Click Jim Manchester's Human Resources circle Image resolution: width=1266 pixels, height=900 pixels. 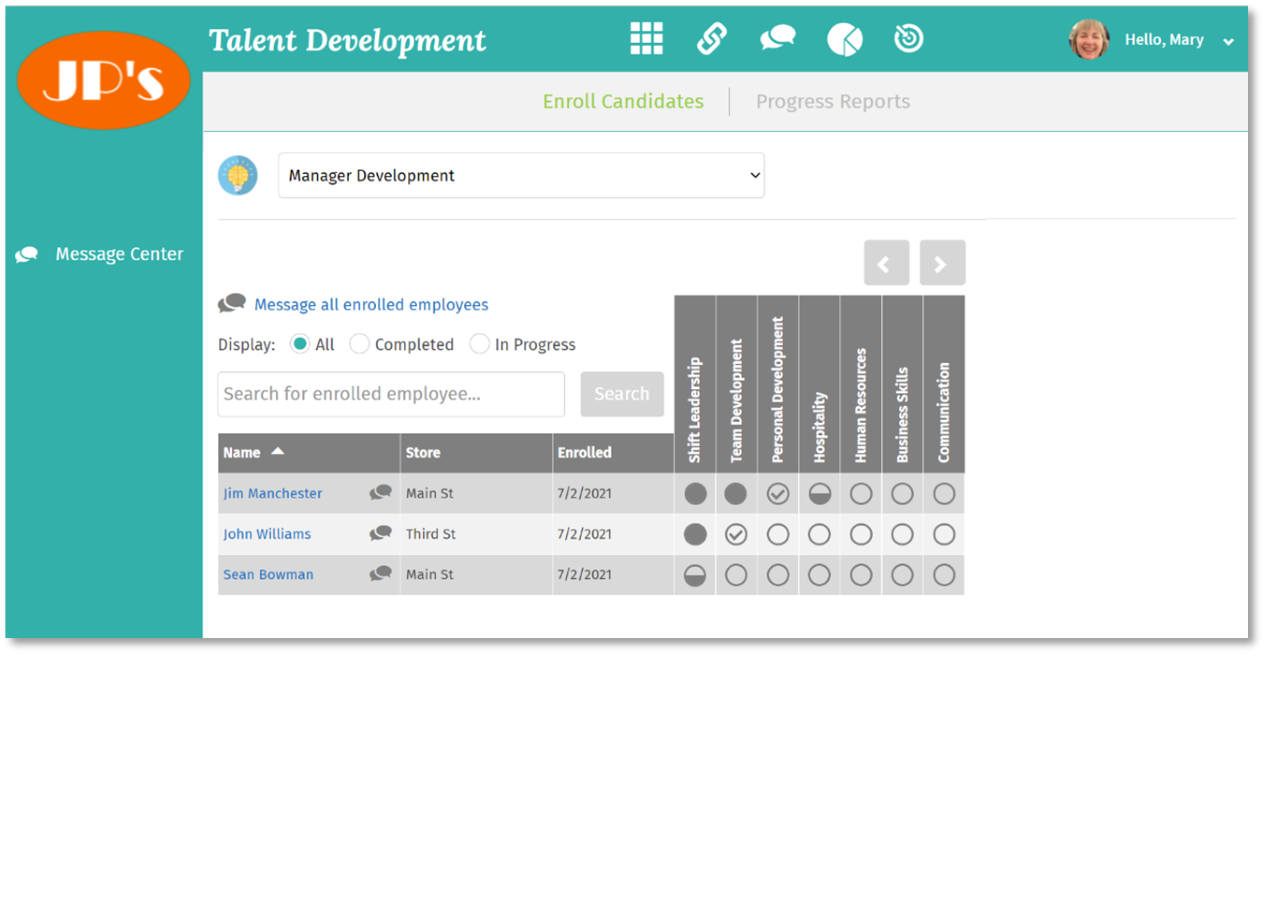pos(861,494)
